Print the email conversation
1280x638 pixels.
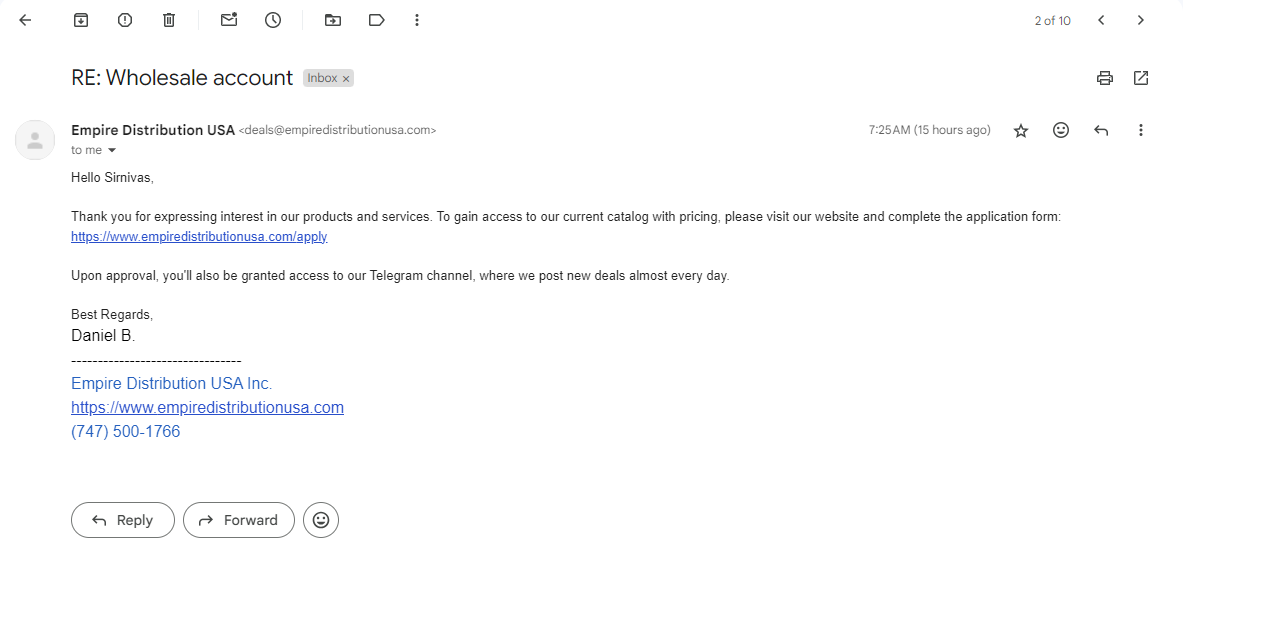(1105, 78)
